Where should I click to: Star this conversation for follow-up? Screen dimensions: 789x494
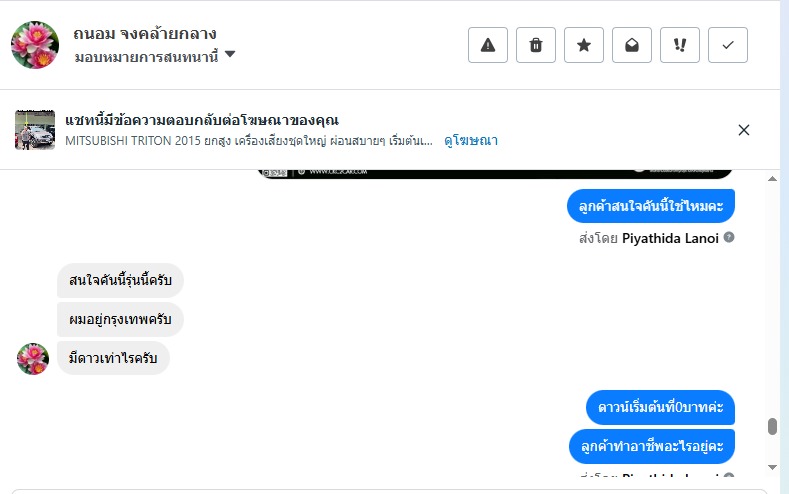[x=584, y=45]
